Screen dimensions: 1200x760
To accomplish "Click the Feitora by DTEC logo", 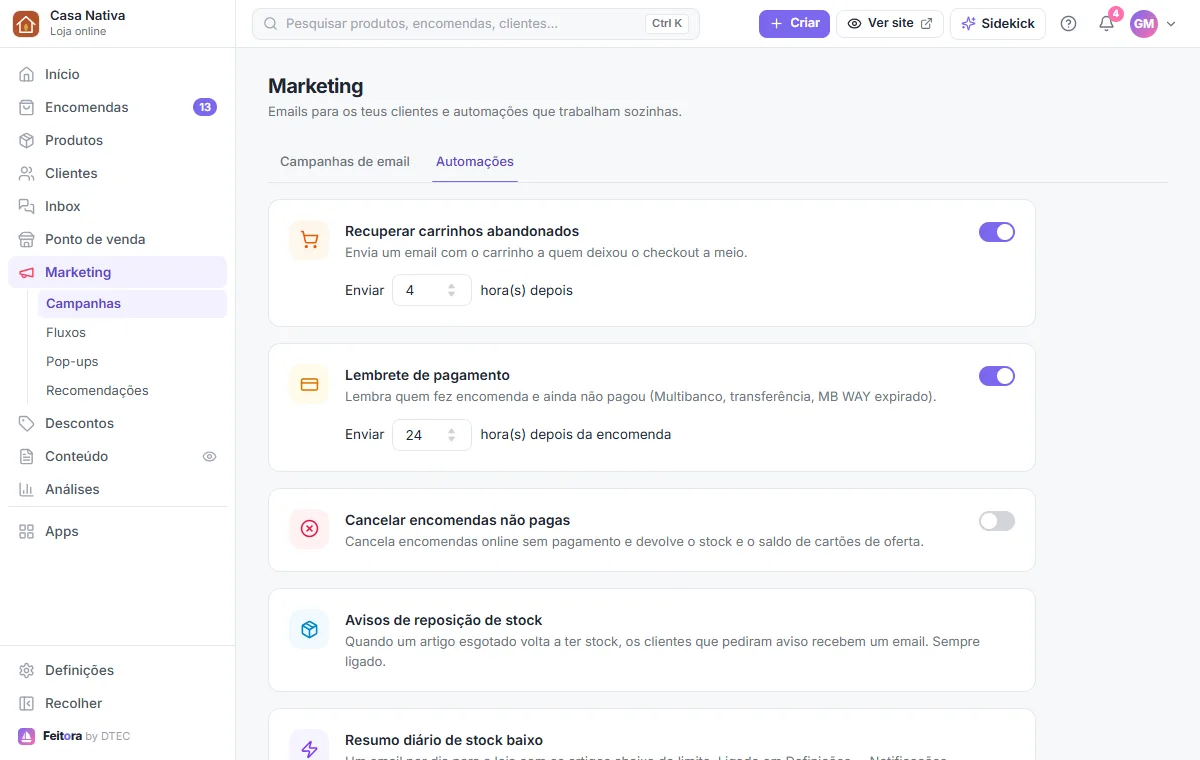I will click(74, 736).
